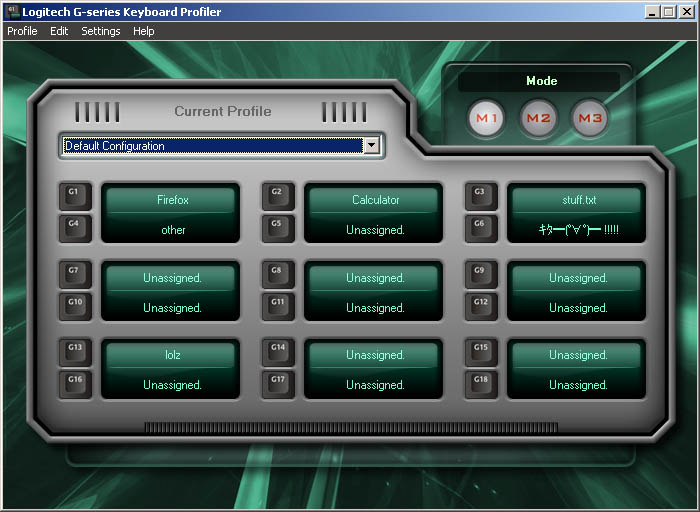Click the G16 key icon
This screenshot has width=700, height=512.
75,384
